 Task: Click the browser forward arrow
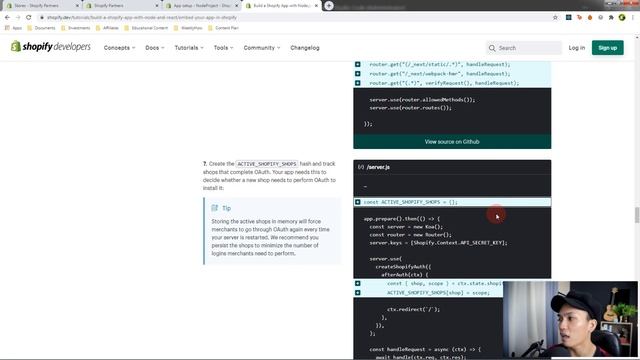(x=18, y=18)
